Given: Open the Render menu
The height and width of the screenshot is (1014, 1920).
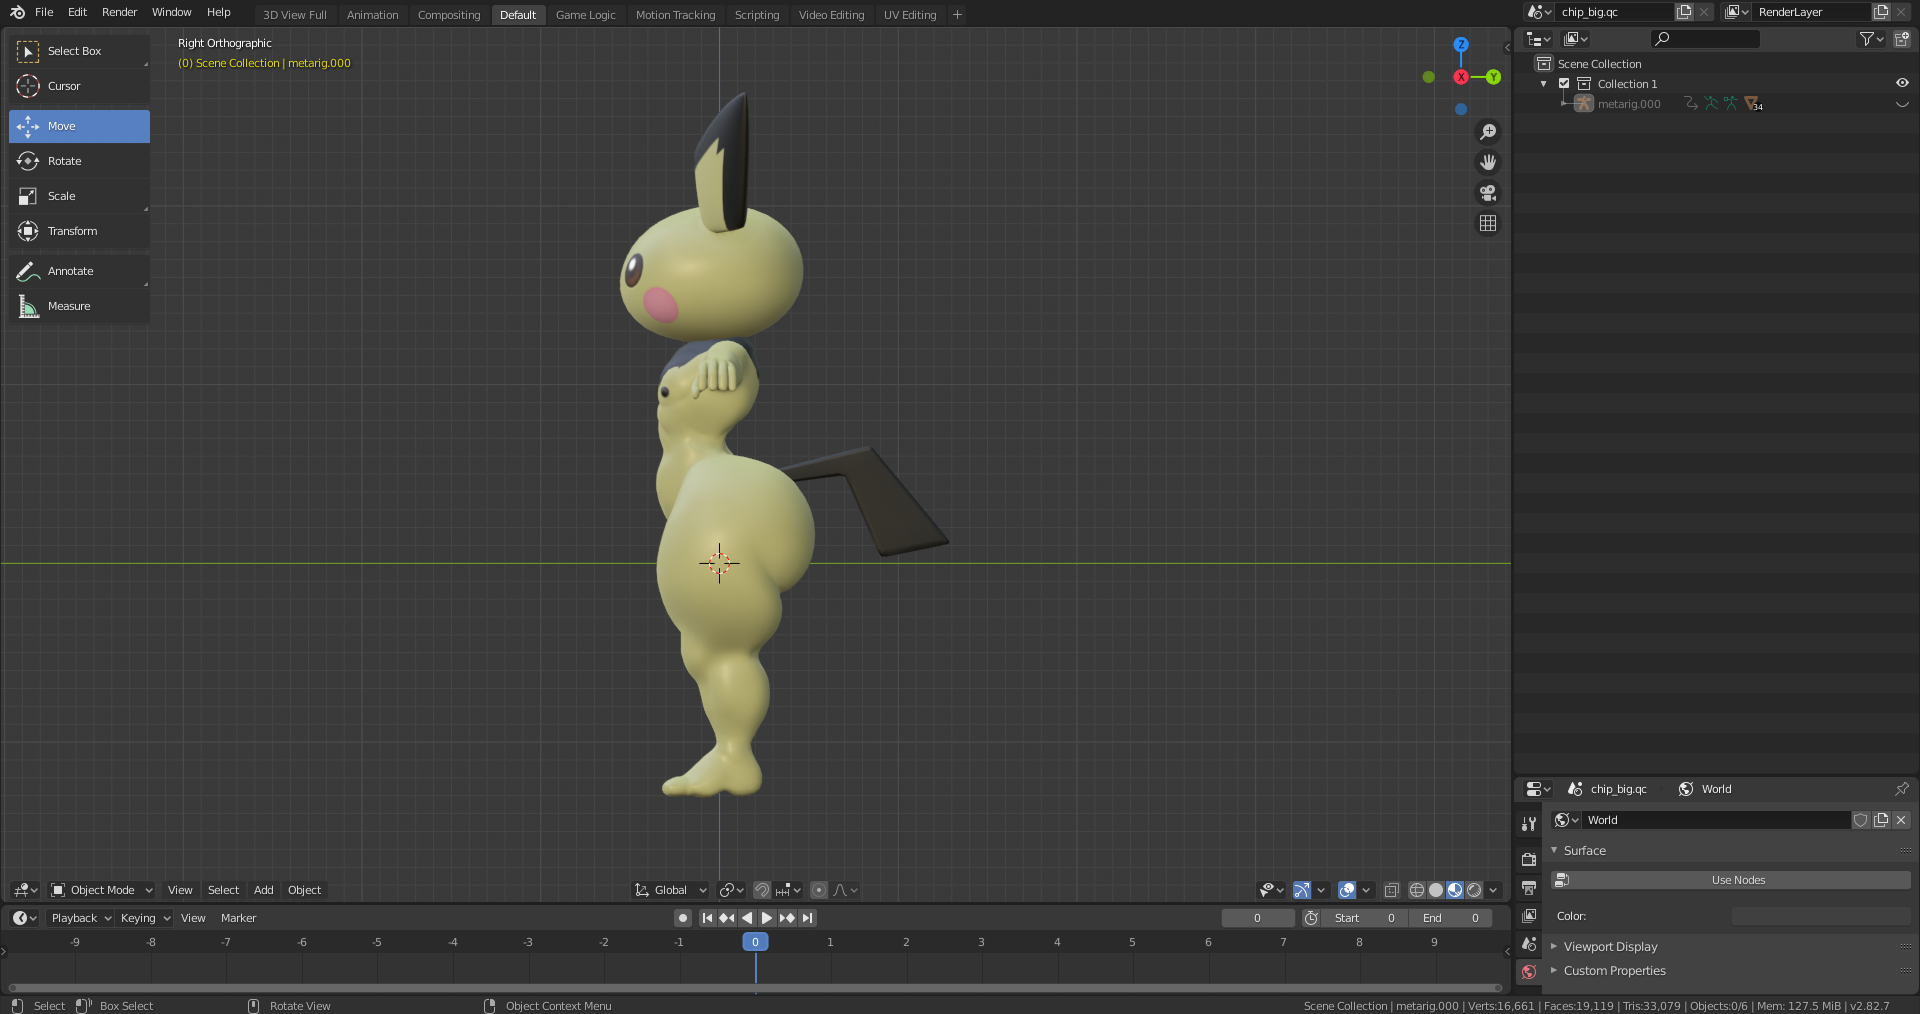Looking at the screenshot, I should tap(119, 12).
